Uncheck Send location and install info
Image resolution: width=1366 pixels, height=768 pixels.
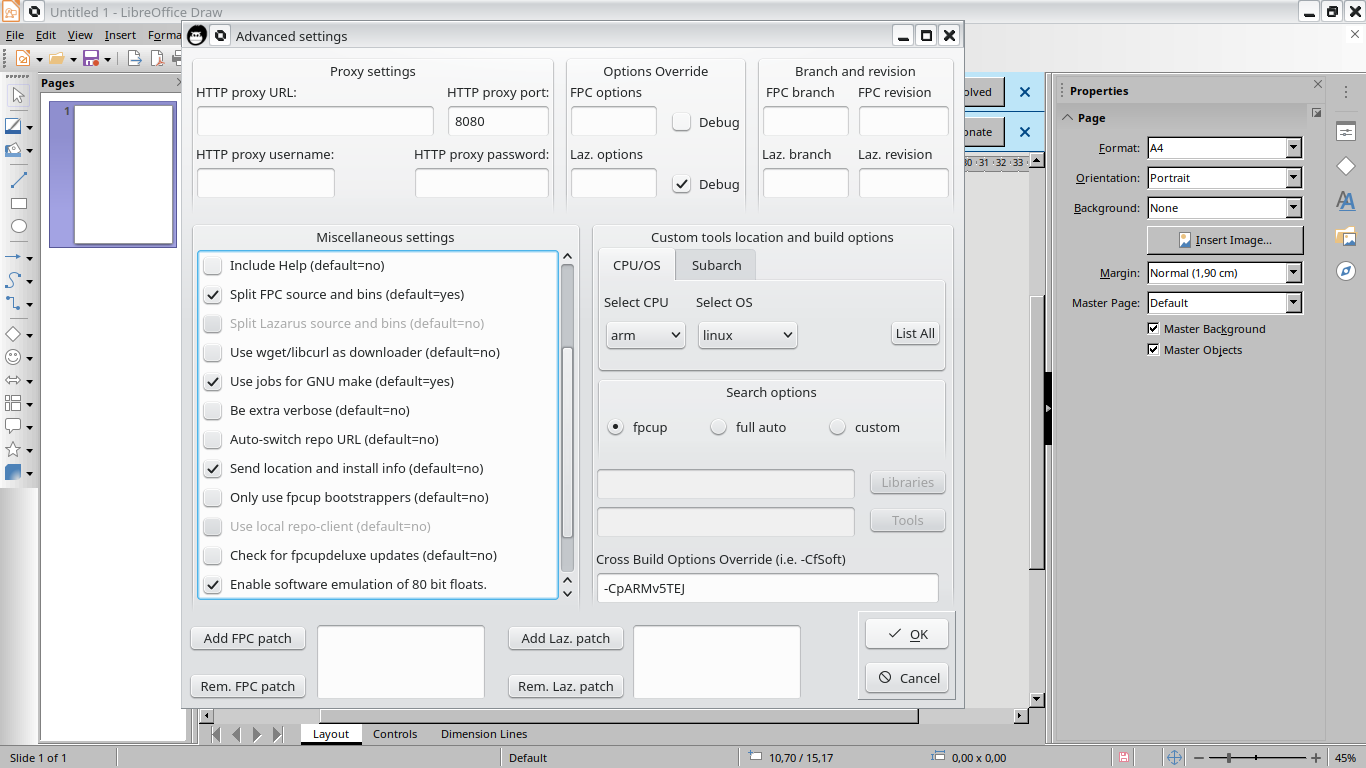click(x=213, y=468)
